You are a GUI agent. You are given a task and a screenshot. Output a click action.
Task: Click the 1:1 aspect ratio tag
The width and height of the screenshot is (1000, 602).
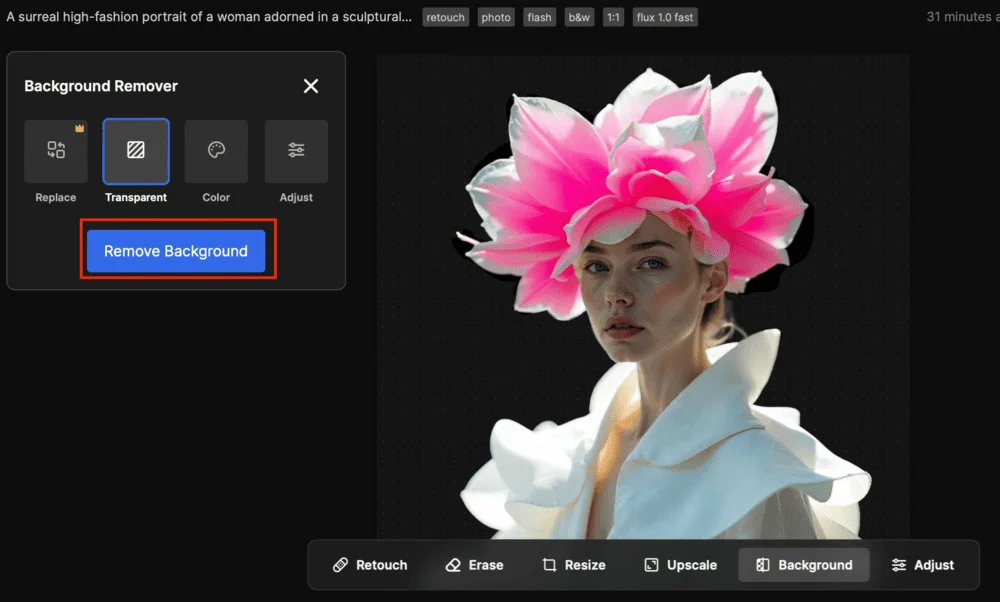[x=613, y=17]
